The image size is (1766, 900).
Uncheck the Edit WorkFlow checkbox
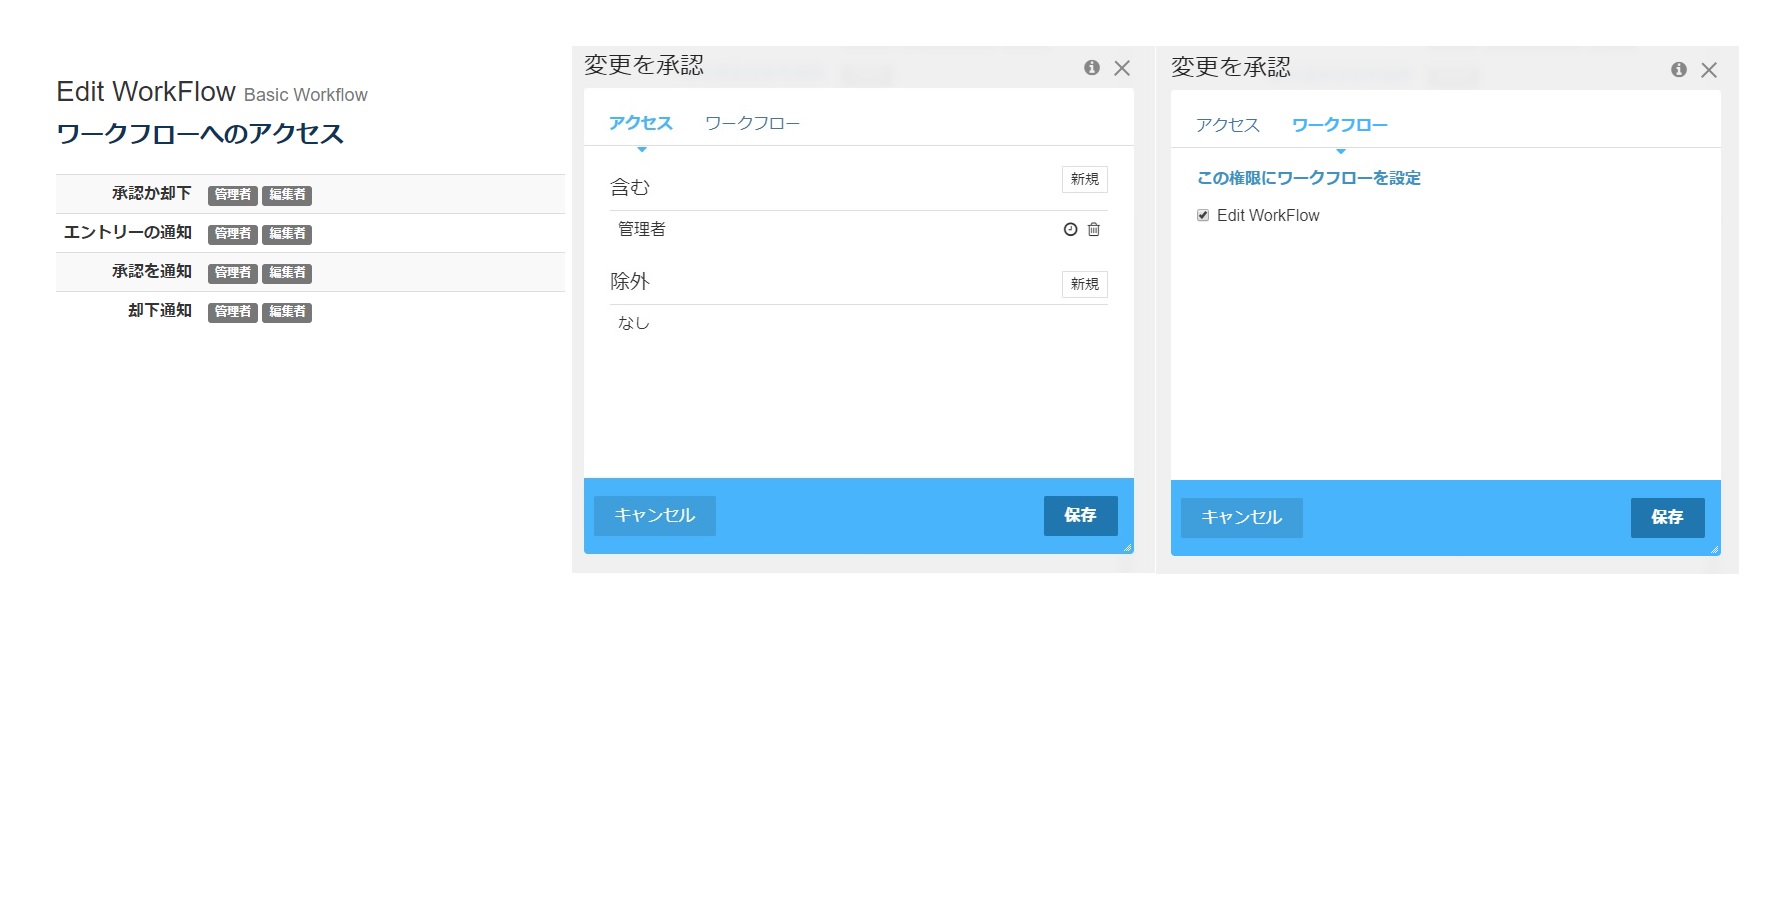[x=1203, y=215]
